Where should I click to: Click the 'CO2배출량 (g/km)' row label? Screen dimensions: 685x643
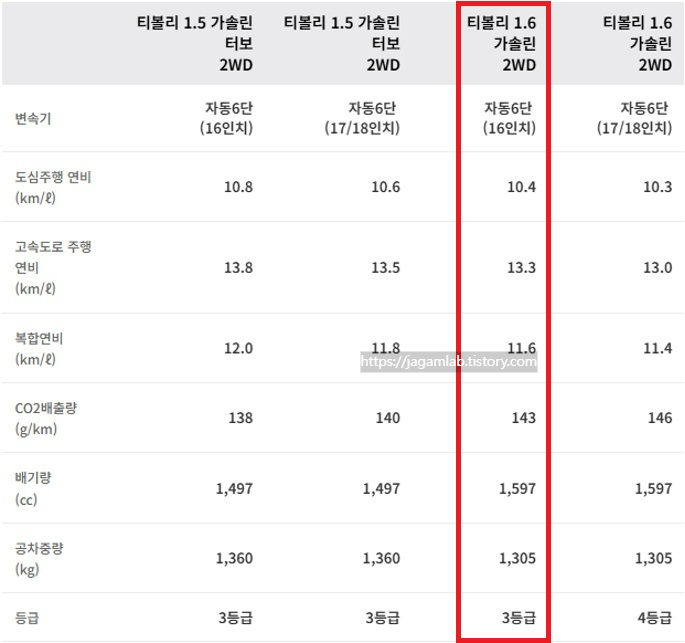[45, 418]
